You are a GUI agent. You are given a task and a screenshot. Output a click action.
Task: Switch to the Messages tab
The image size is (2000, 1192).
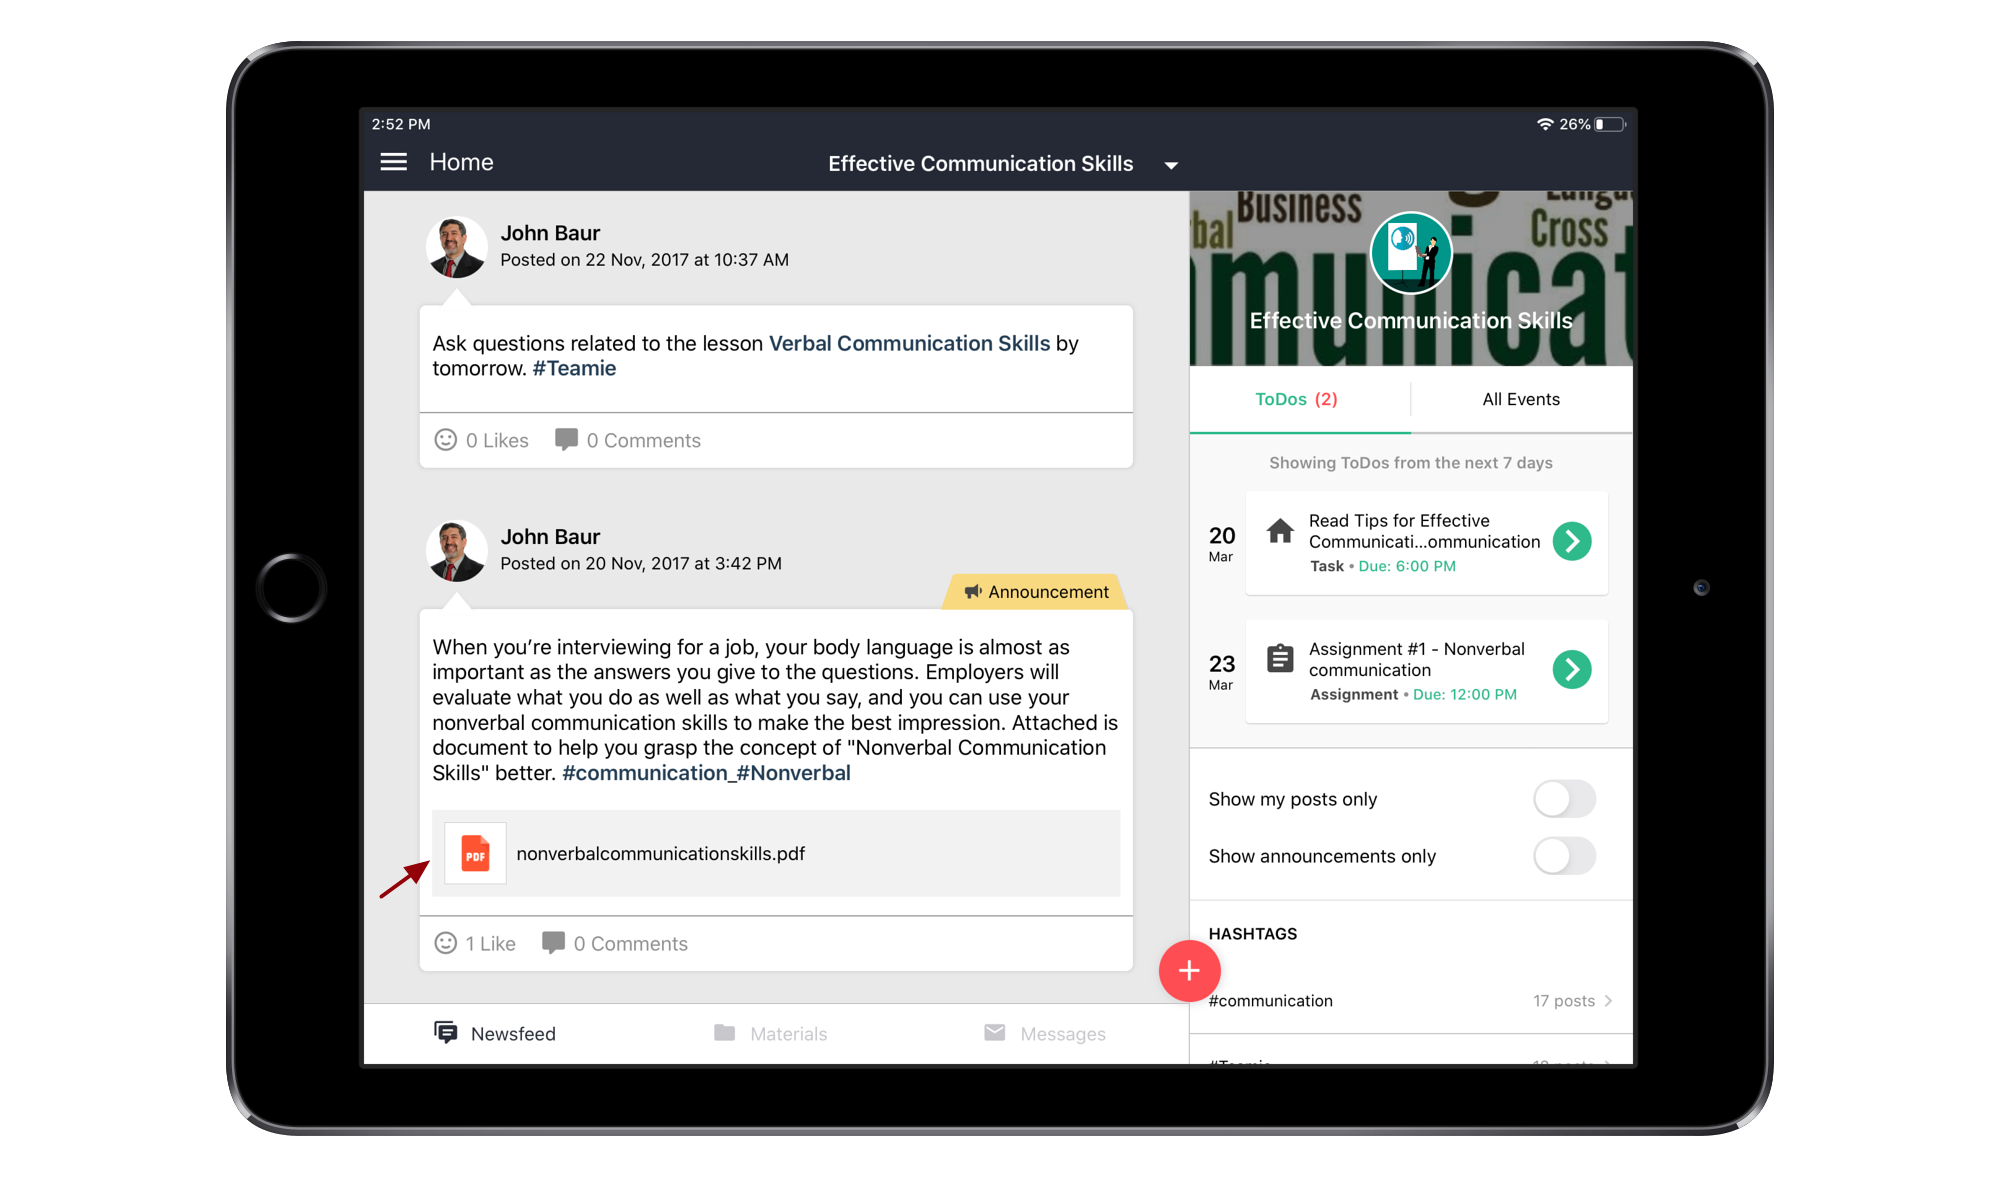click(1045, 1033)
